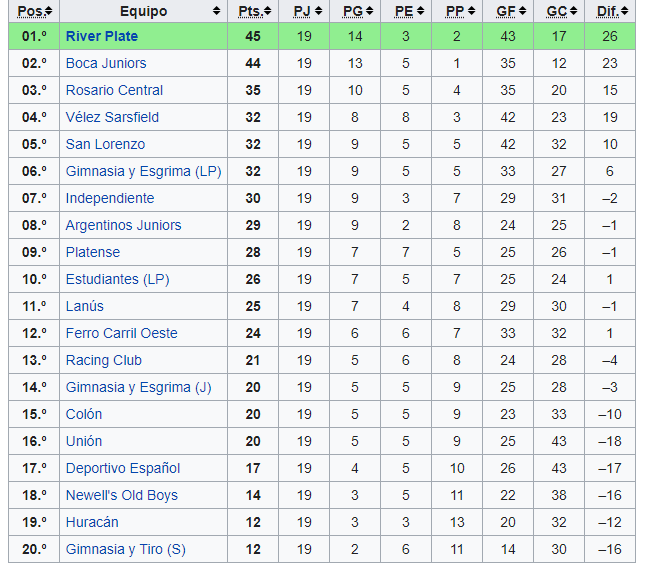
Task: Select River Plate's 45 points cell
Action: [253, 36]
